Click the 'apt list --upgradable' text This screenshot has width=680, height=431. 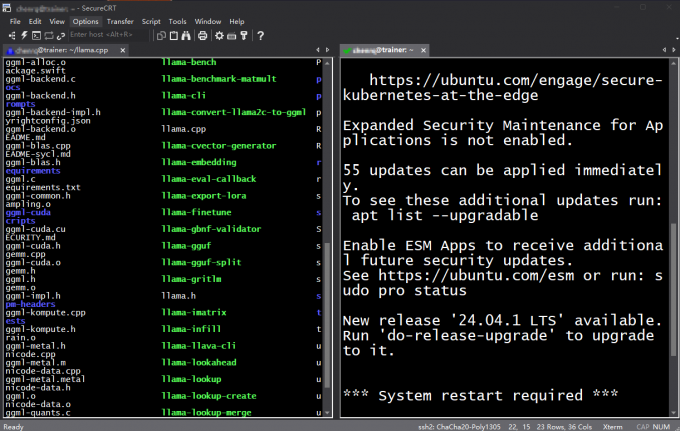[445, 216]
